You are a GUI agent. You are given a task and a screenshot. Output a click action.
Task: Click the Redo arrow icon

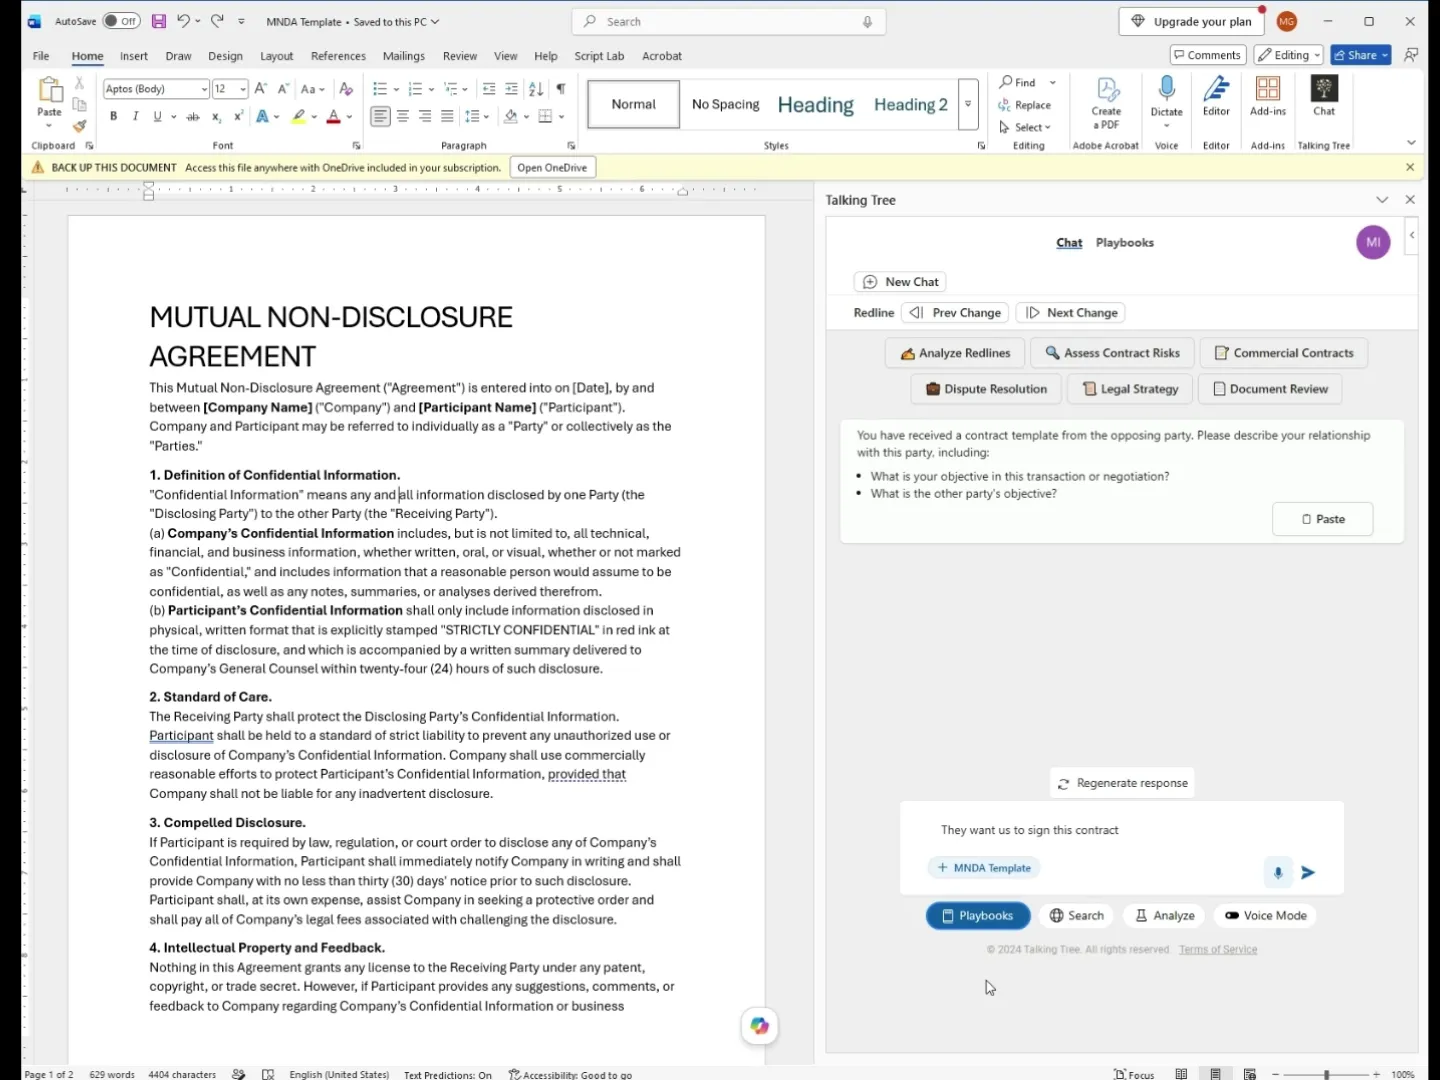tap(217, 21)
